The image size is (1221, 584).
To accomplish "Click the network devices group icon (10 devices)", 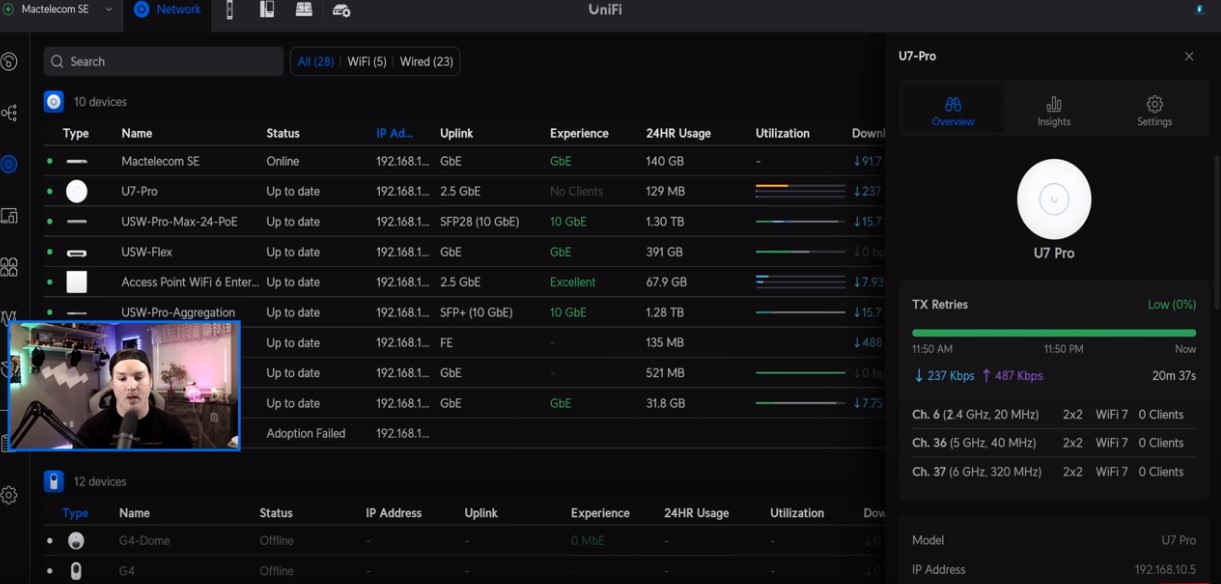I will (x=54, y=102).
